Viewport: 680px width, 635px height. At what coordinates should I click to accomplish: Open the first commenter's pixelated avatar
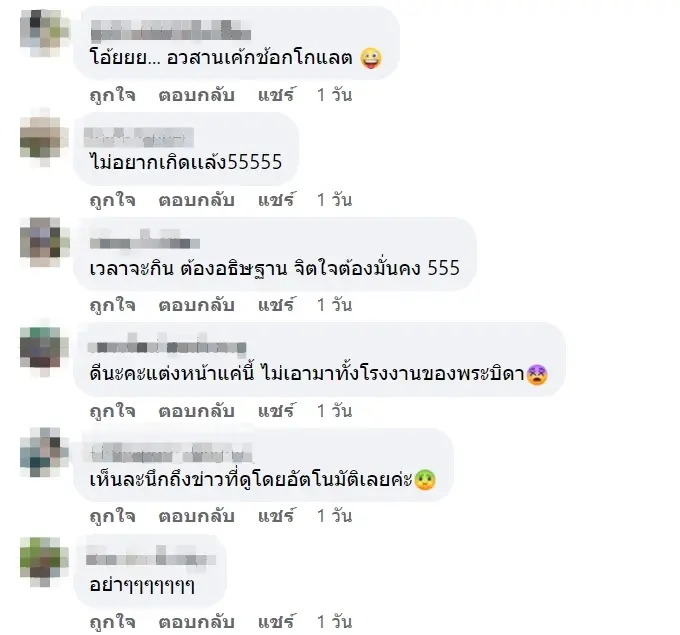click(x=44, y=33)
